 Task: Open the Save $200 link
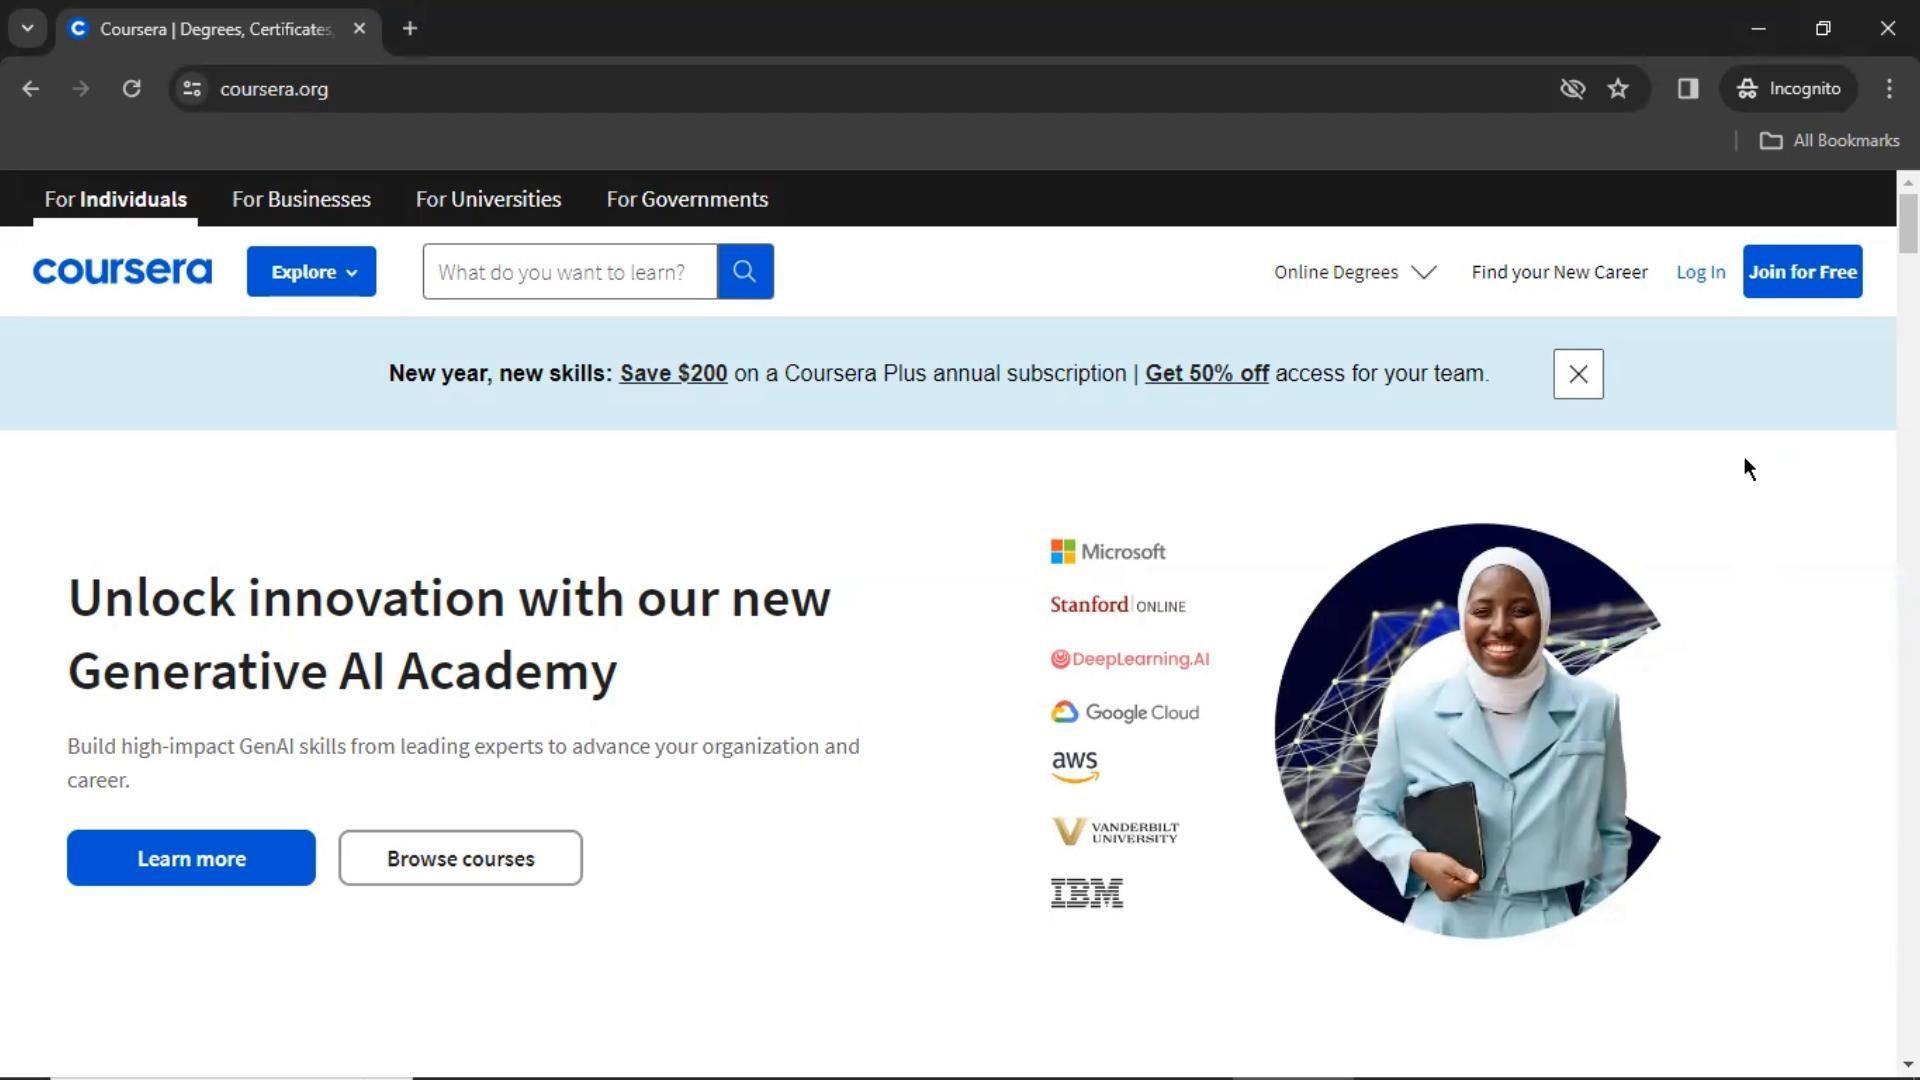(673, 374)
